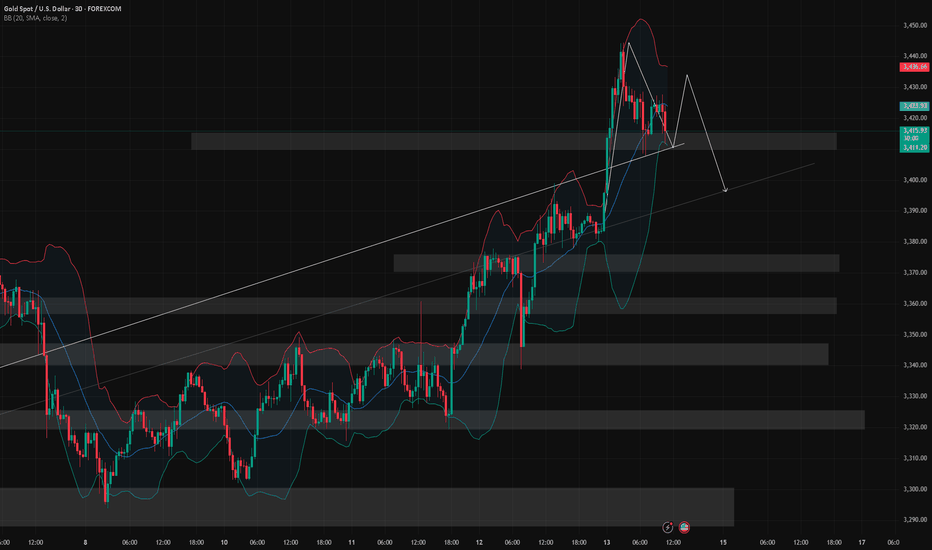This screenshot has height=550, width=932.
Task: Open the US flag economic event icon
Action: (684, 527)
